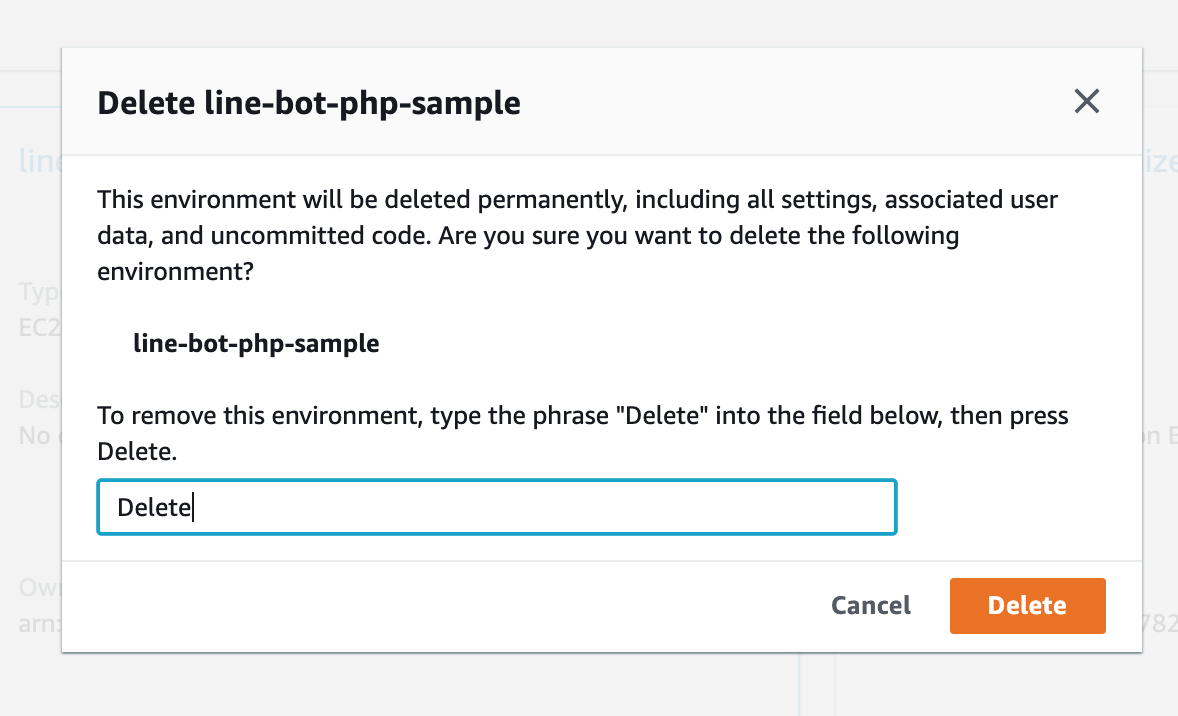
Task: Place cursor after typed word "Delete" in field
Action: click(x=193, y=508)
